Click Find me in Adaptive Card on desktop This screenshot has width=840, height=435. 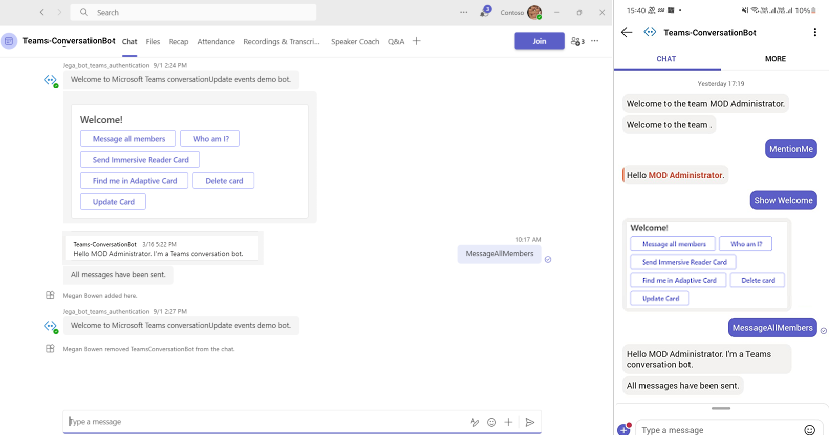pyautogui.click(x=134, y=181)
